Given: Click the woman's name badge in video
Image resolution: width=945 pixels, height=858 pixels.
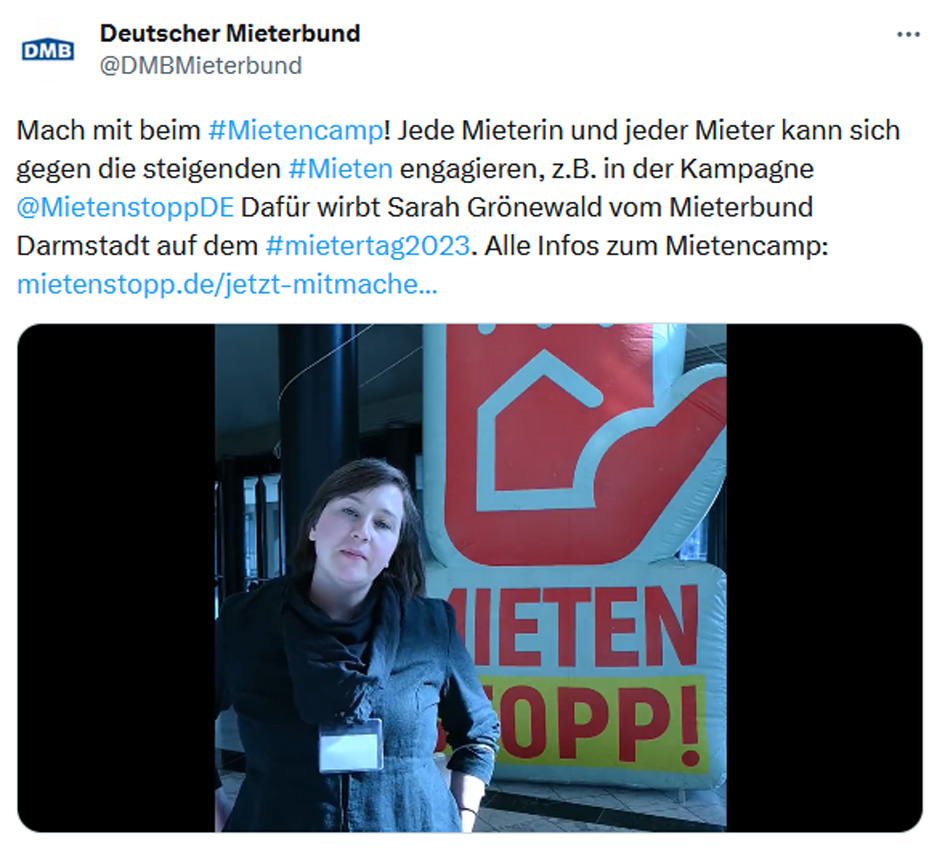Looking at the screenshot, I should (351, 745).
